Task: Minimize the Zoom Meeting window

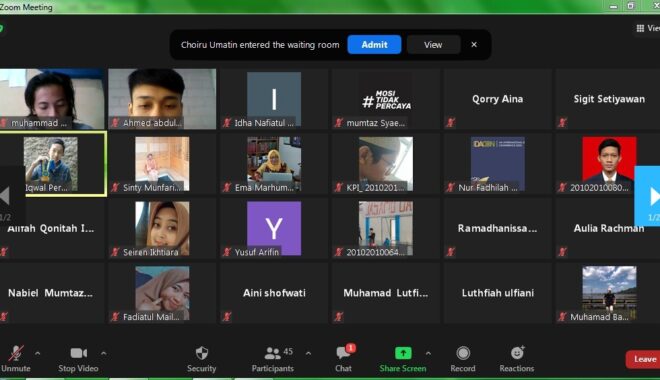Action: pos(614,6)
